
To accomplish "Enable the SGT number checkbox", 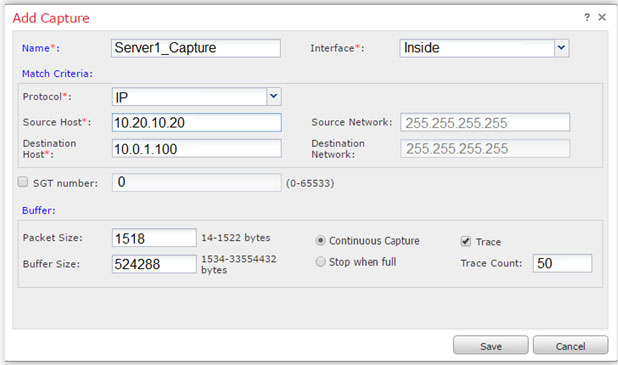I will 23,182.
